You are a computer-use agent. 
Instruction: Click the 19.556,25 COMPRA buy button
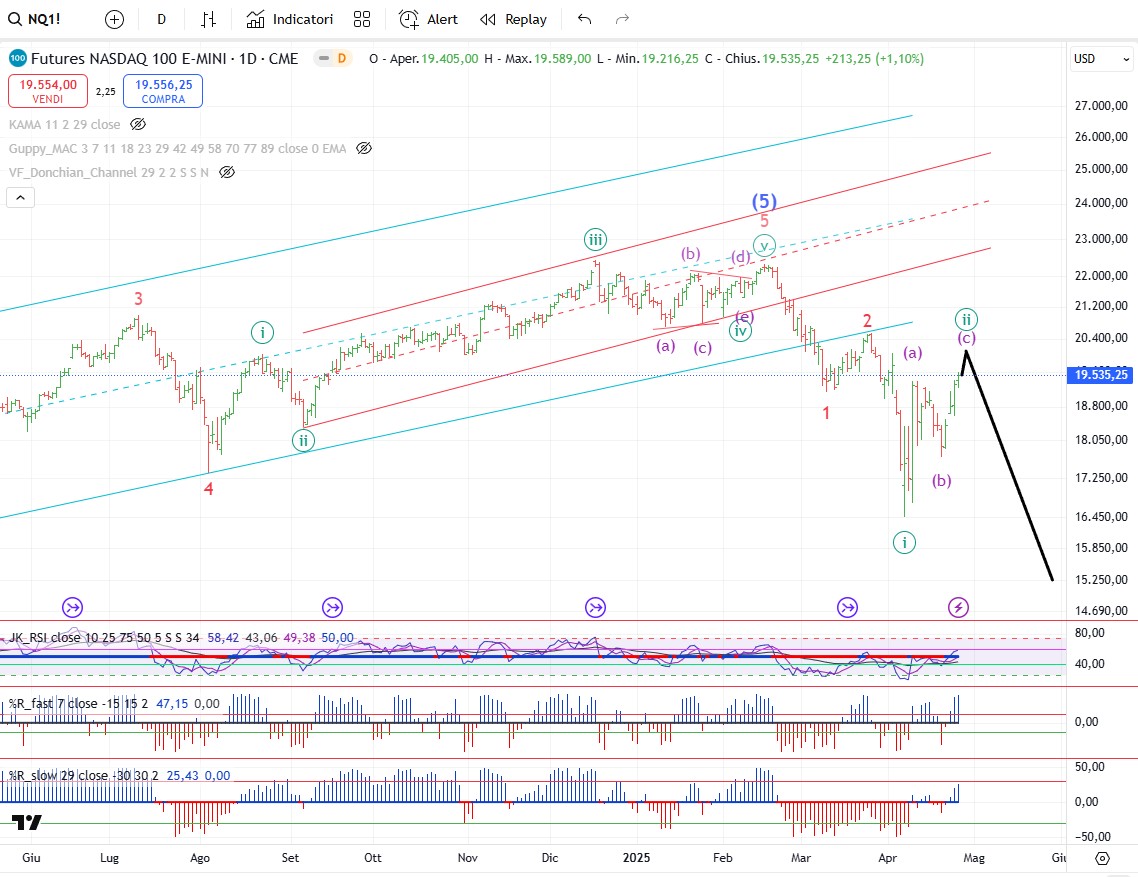[x=163, y=91]
